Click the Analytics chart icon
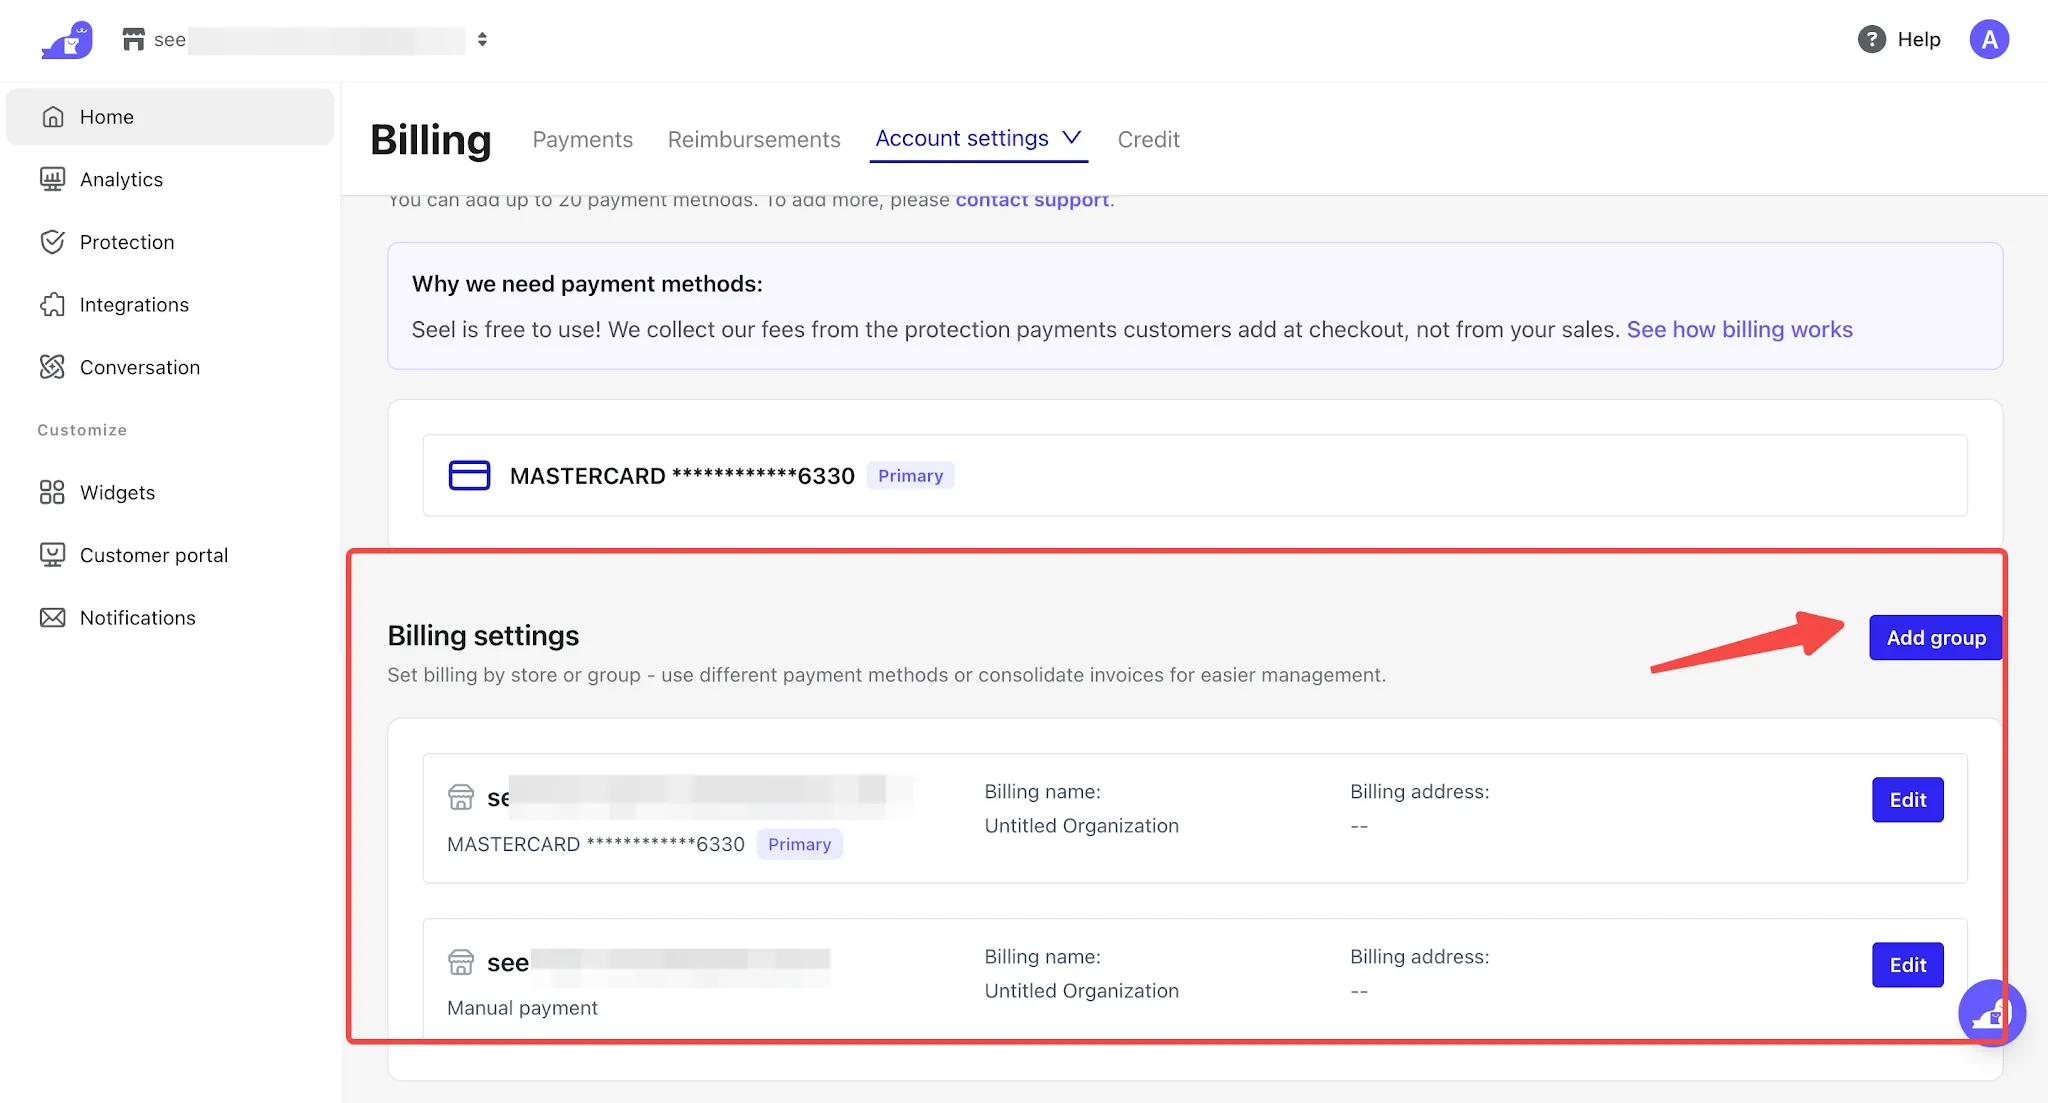The height and width of the screenshot is (1103, 2048). pyautogui.click(x=53, y=179)
